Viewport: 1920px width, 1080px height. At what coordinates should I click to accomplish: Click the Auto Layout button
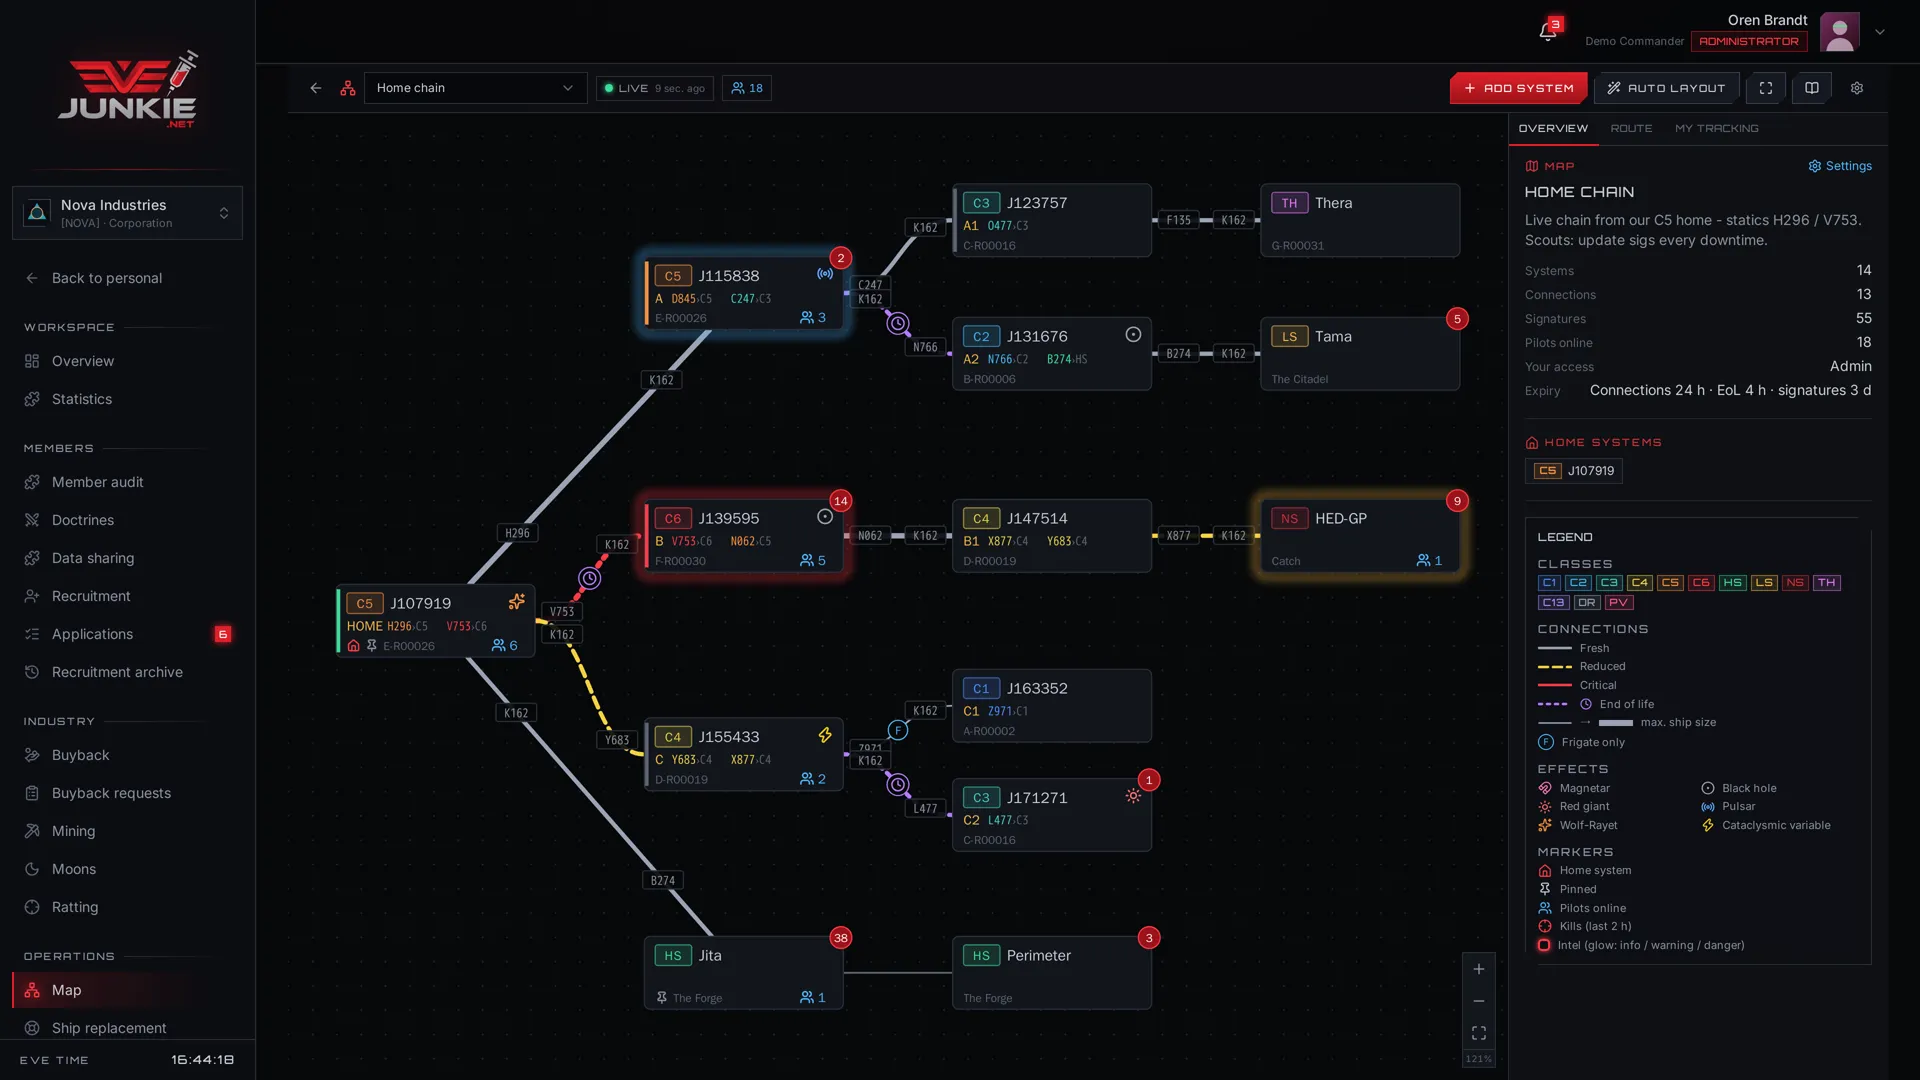click(1666, 88)
